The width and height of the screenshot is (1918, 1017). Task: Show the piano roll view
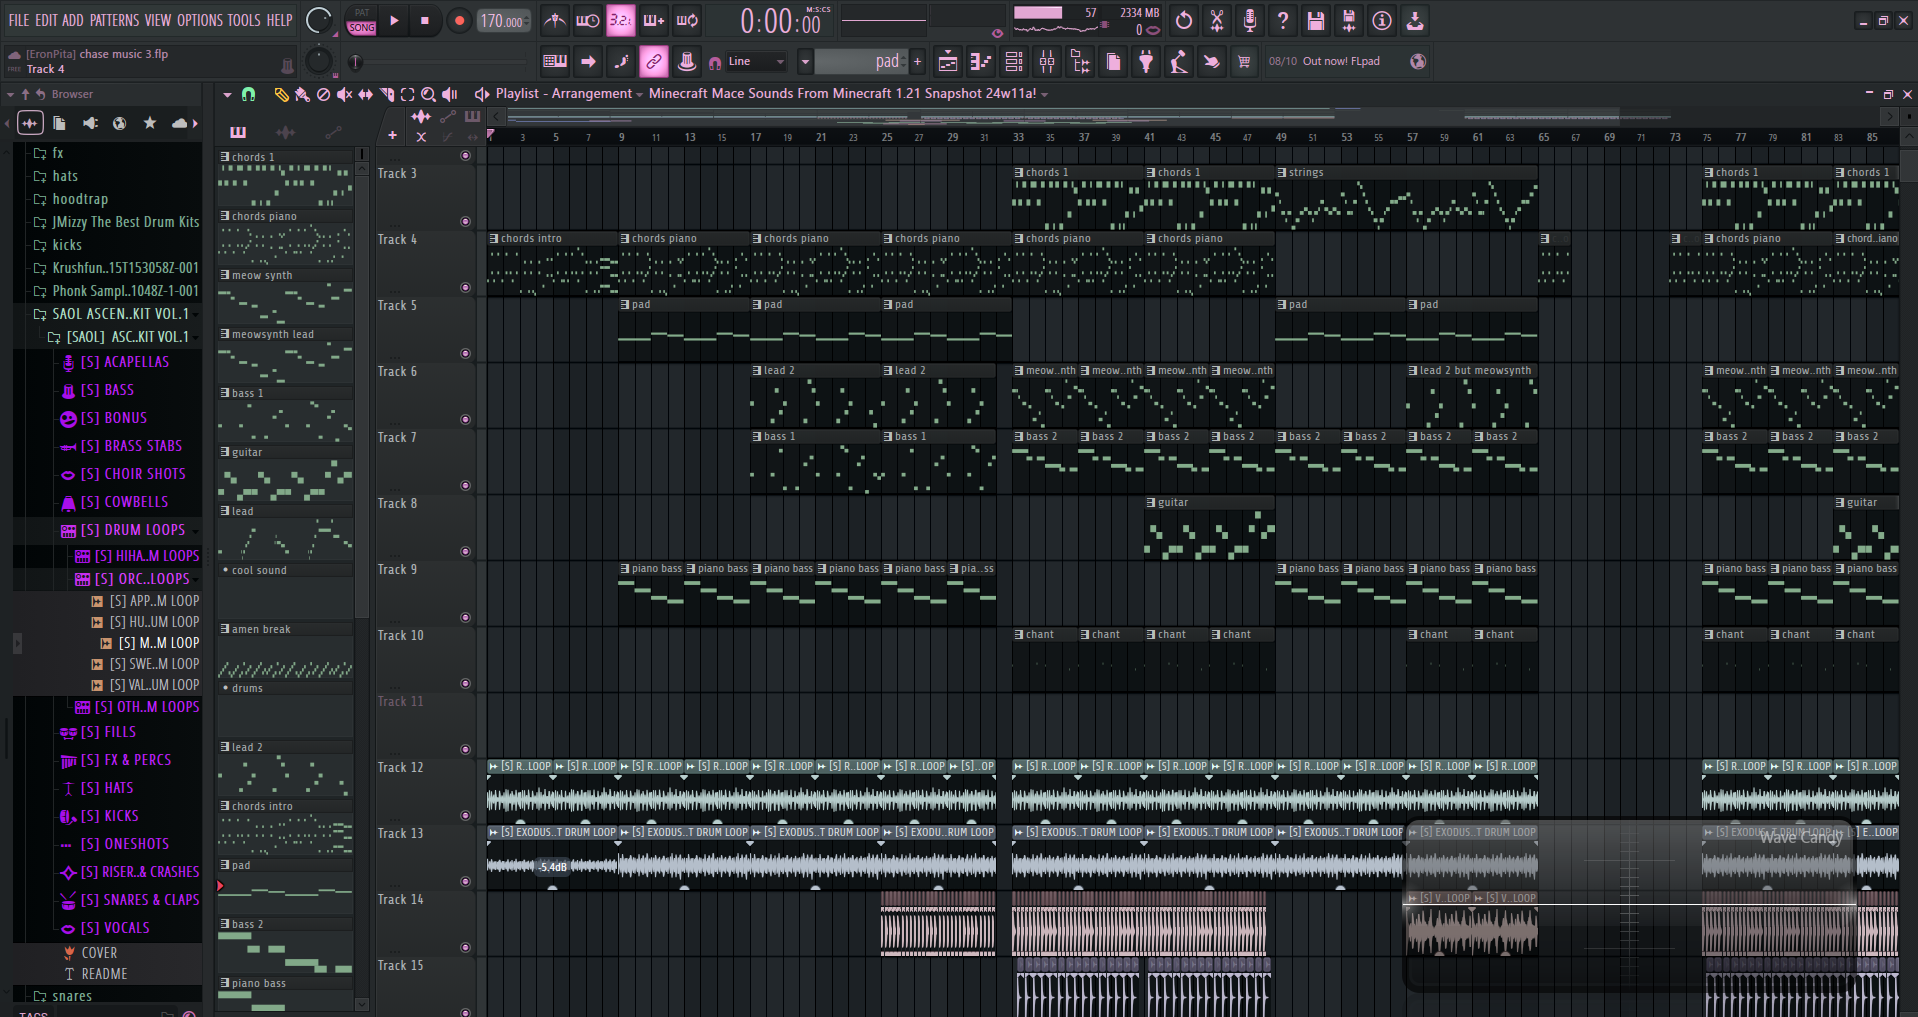point(981,62)
